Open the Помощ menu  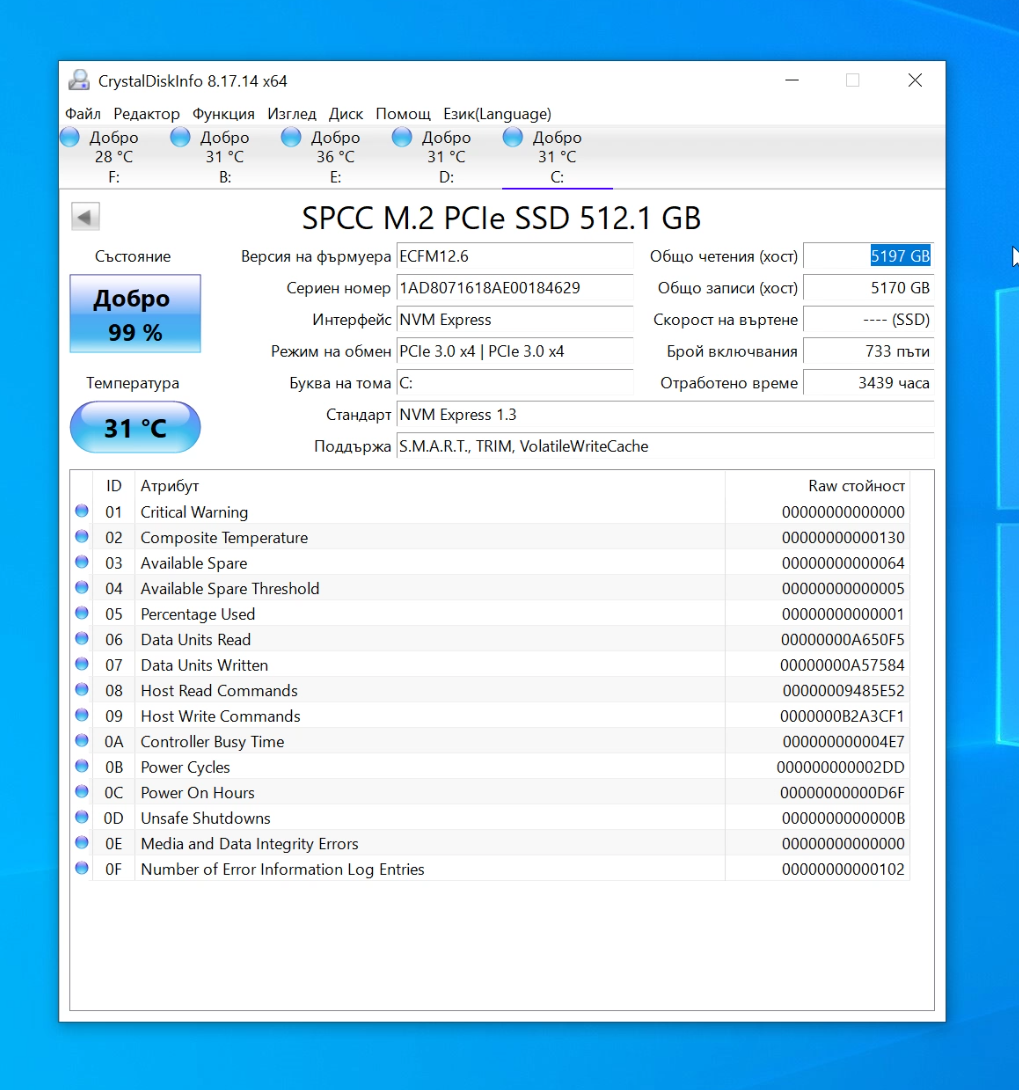click(403, 113)
